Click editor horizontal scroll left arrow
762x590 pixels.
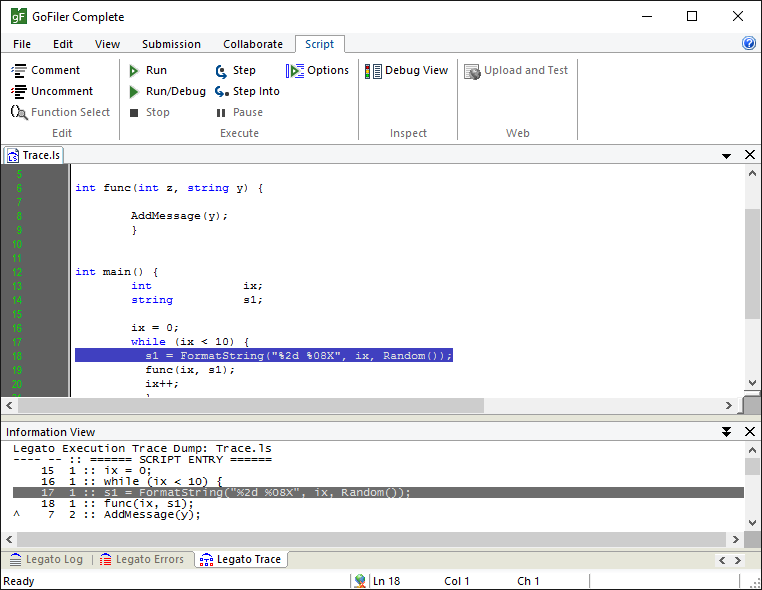[x=9, y=405]
